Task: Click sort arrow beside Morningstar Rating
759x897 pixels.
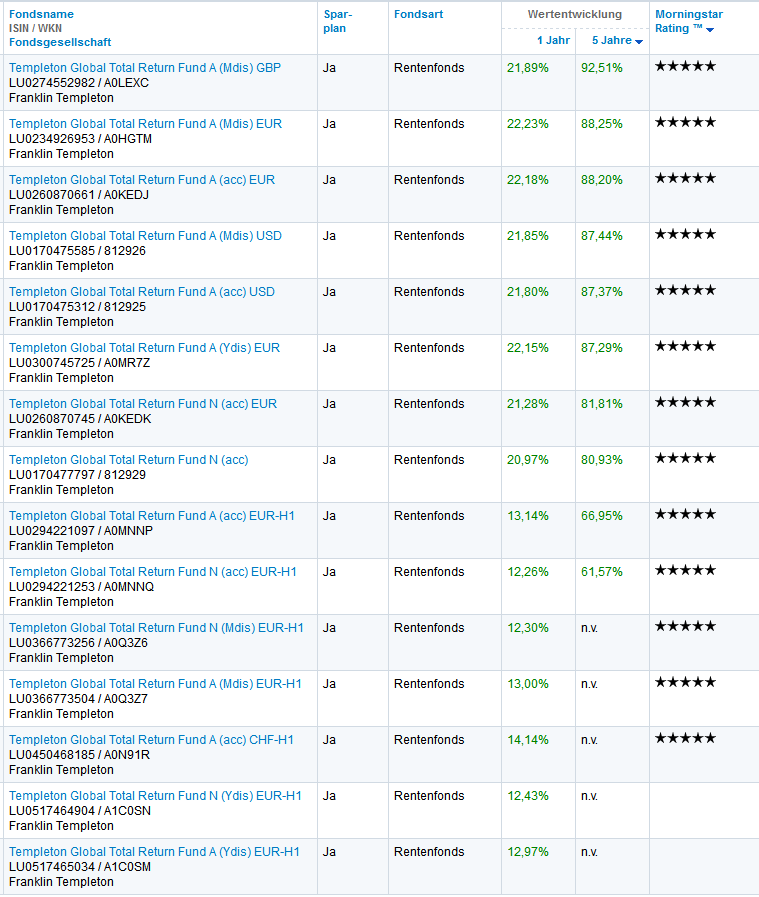Action: coord(710,30)
